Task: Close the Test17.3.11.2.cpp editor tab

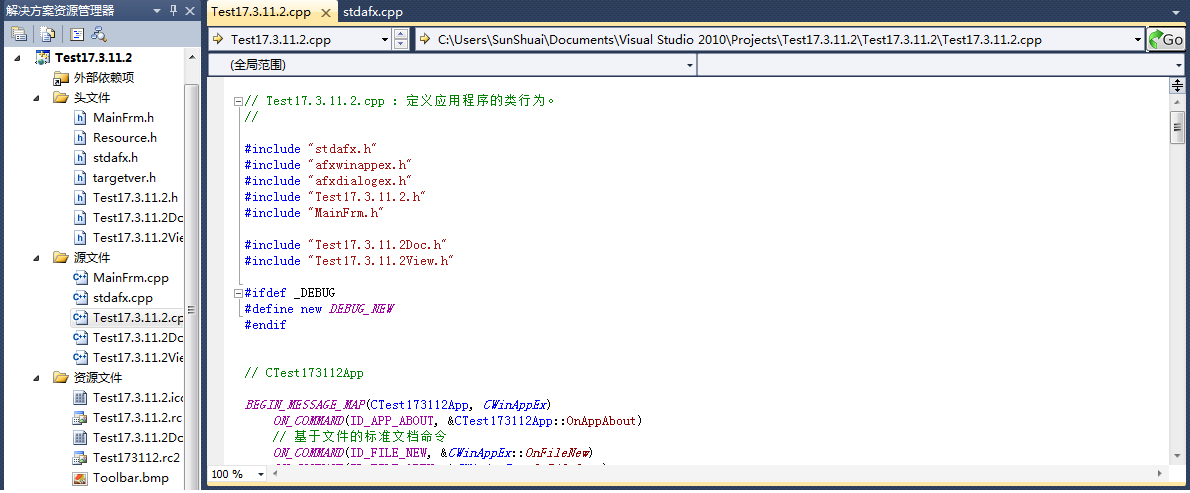Action: 326,12
